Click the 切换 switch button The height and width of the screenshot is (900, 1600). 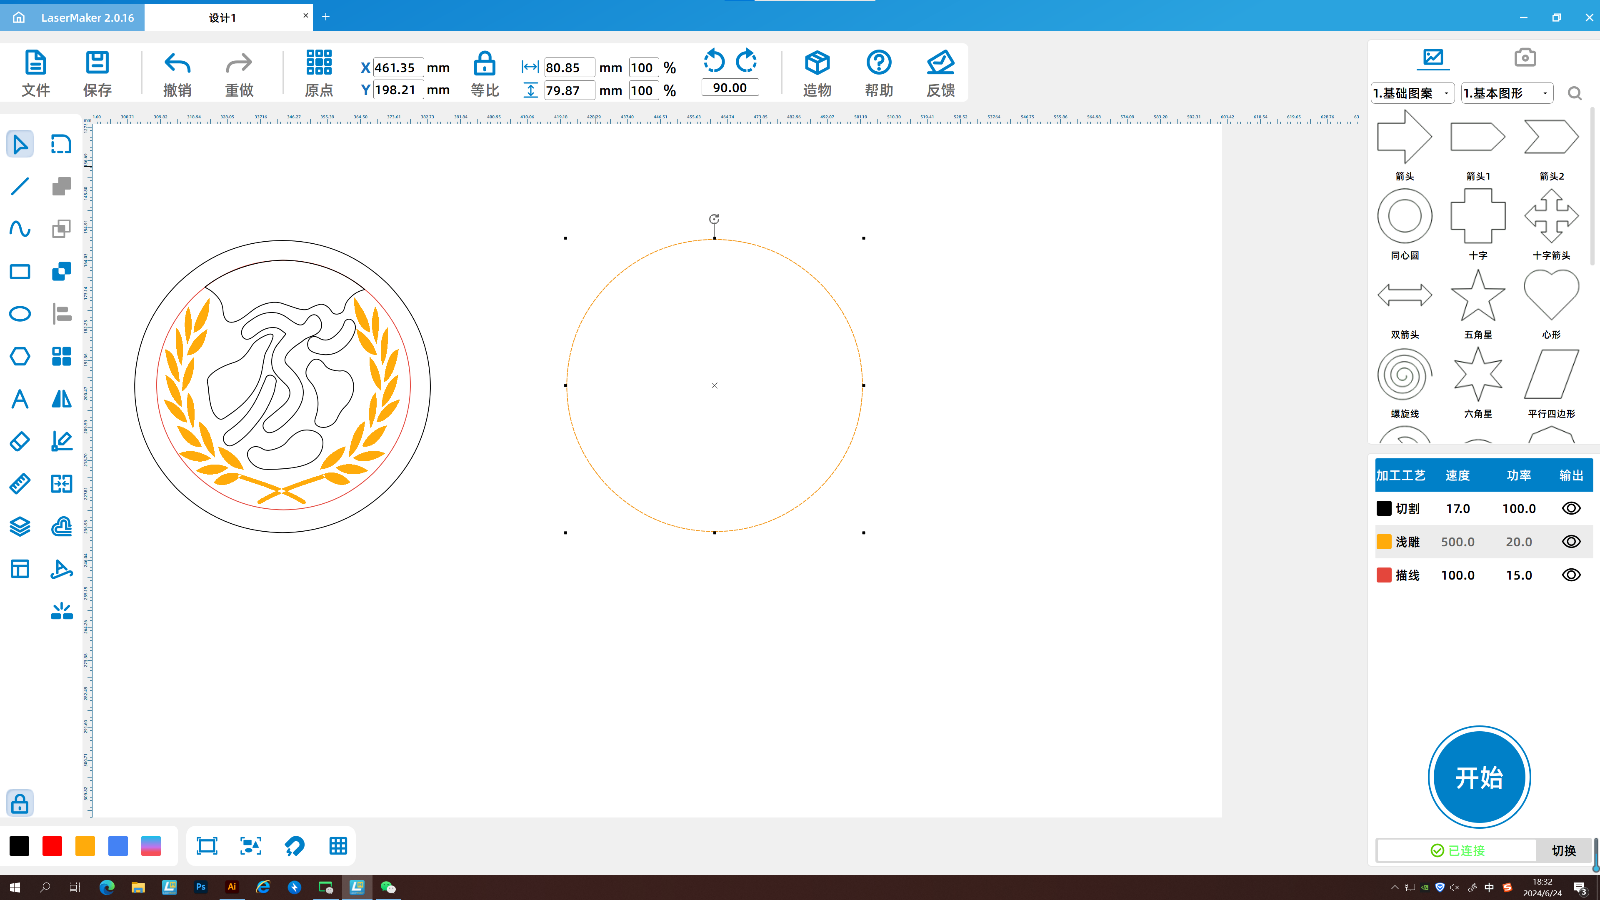1563,850
